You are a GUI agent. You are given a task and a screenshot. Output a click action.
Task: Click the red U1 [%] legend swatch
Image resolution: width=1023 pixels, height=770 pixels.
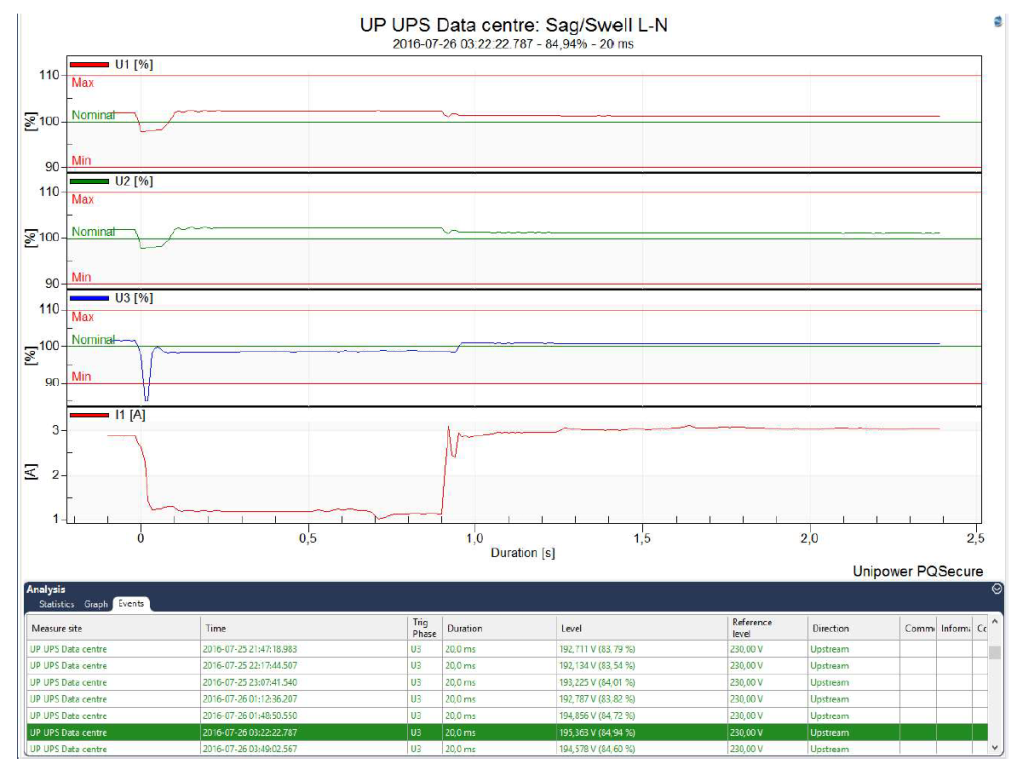(89, 65)
